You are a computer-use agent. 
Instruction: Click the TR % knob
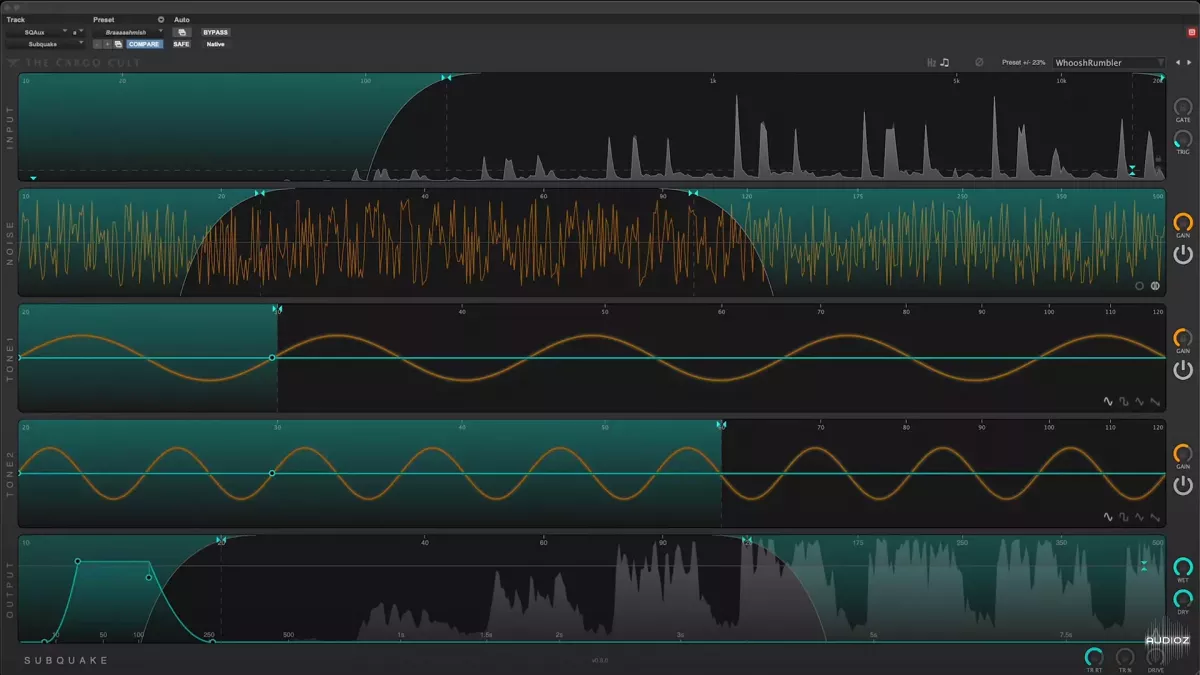click(x=1125, y=657)
